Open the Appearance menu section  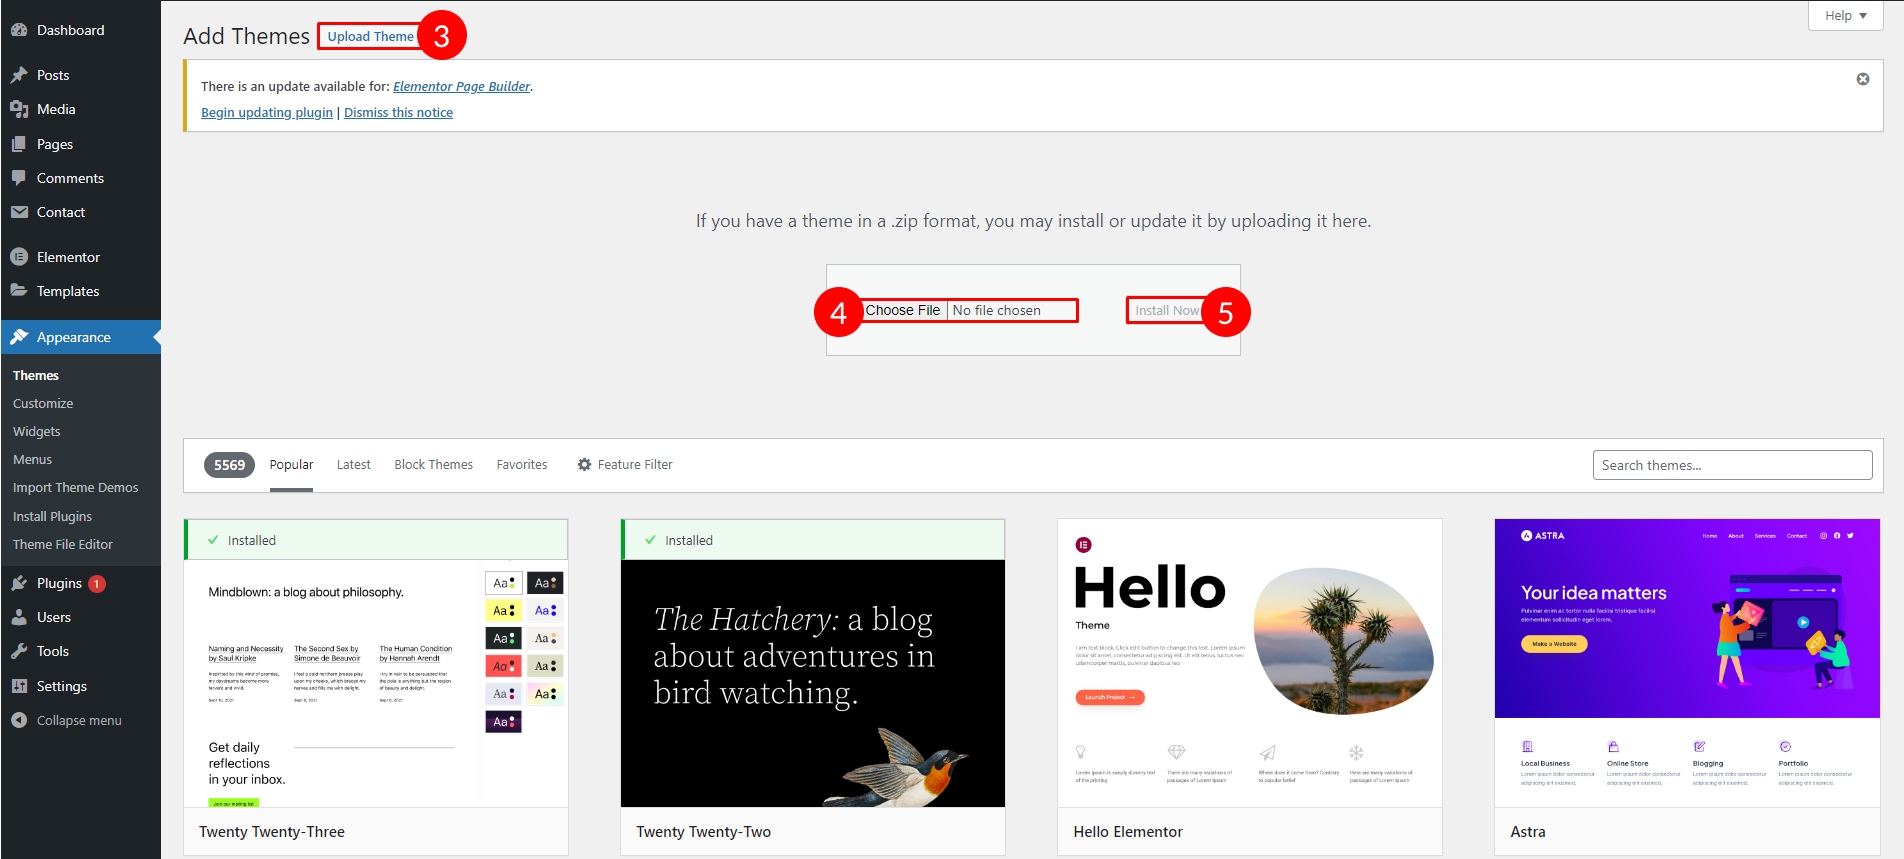click(x=73, y=337)
